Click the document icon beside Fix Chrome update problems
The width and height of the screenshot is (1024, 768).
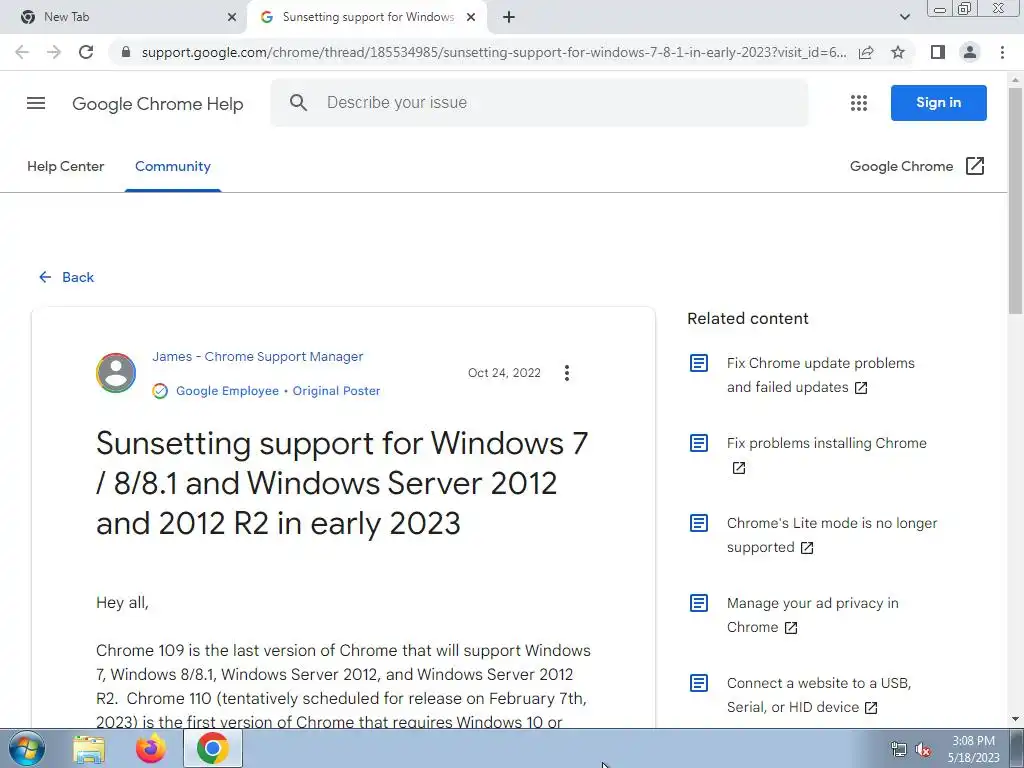tap(699, 363)
